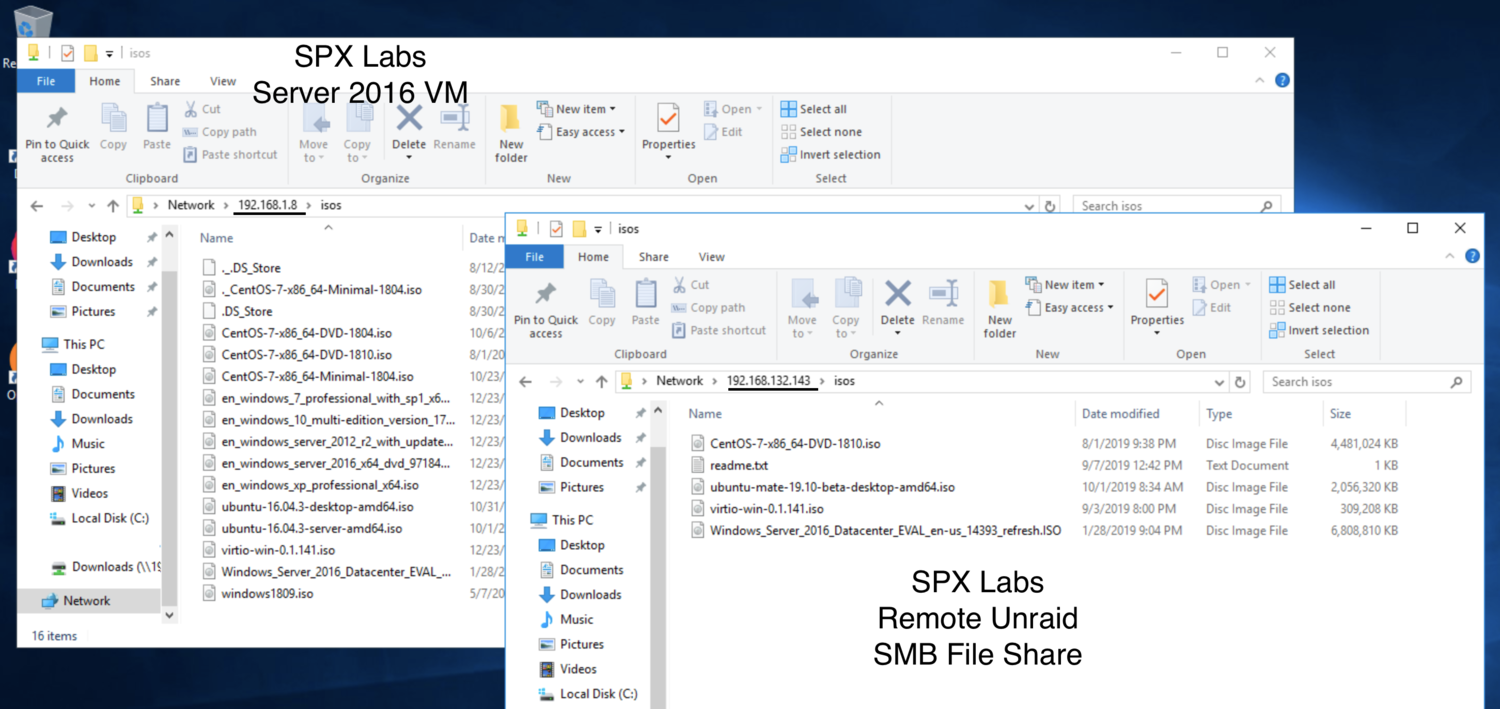Click refresh button beside front address bar

[1241, 382]
